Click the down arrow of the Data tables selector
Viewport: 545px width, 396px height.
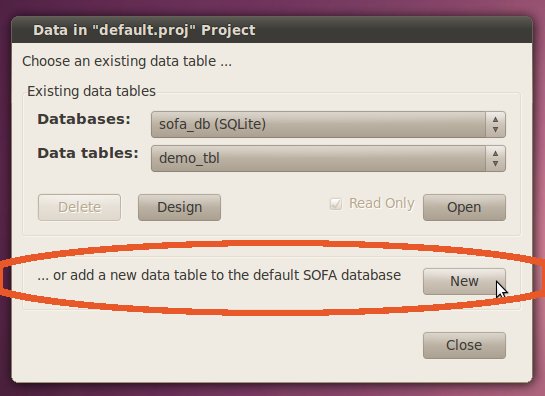pyautogui.click(x=496, y=164)
